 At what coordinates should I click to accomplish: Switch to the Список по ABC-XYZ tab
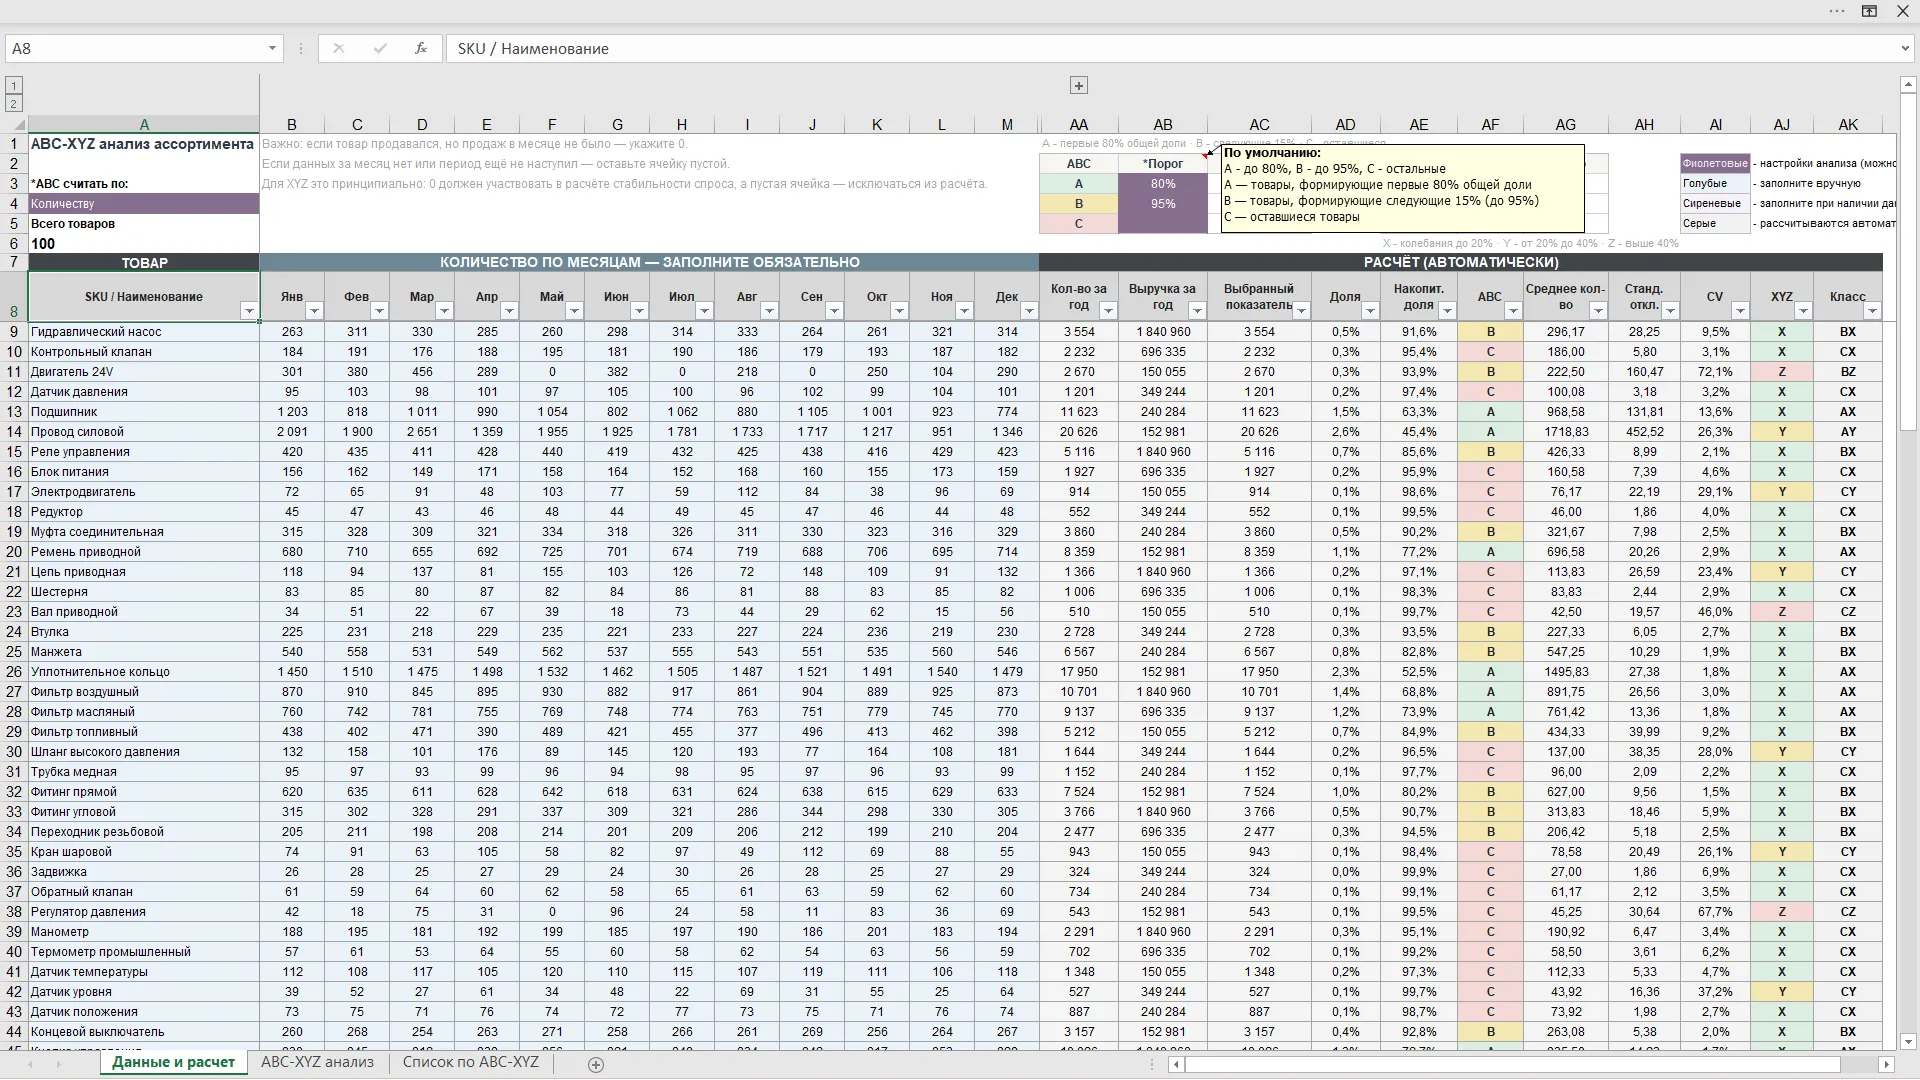pyautogui.click(x=470, y=1062)
